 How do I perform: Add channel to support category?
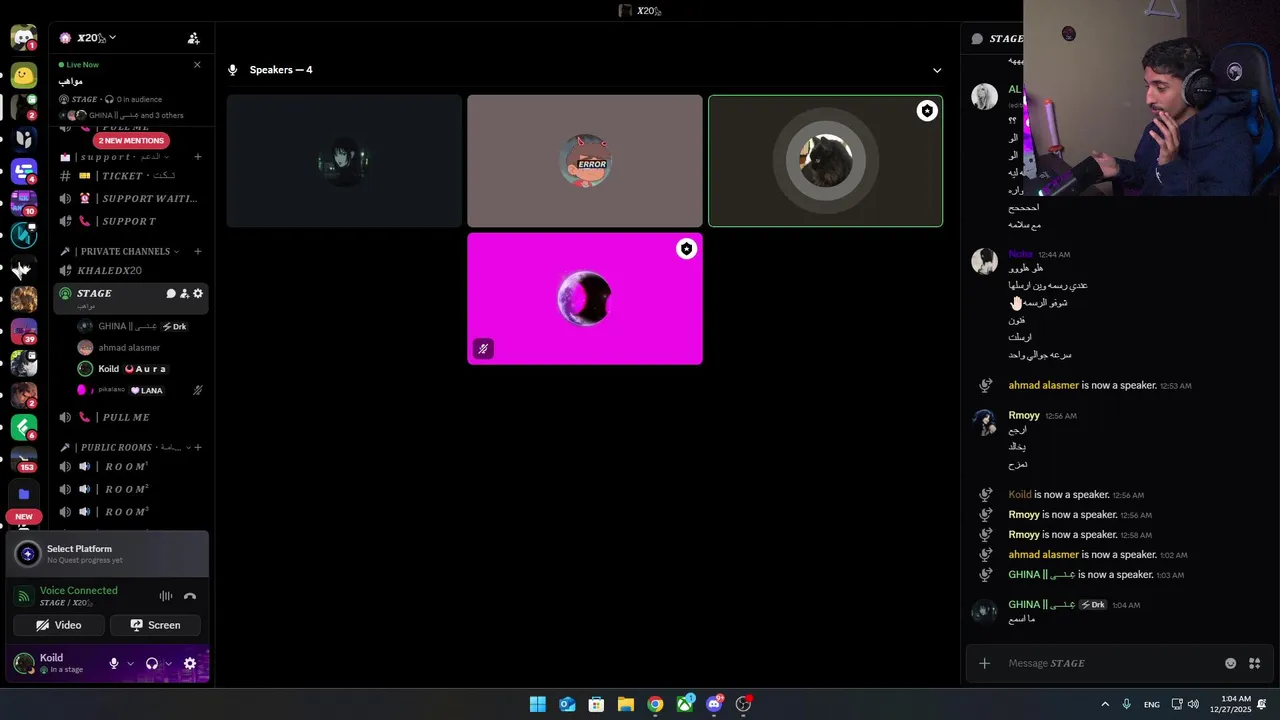[x=198, y=157]
